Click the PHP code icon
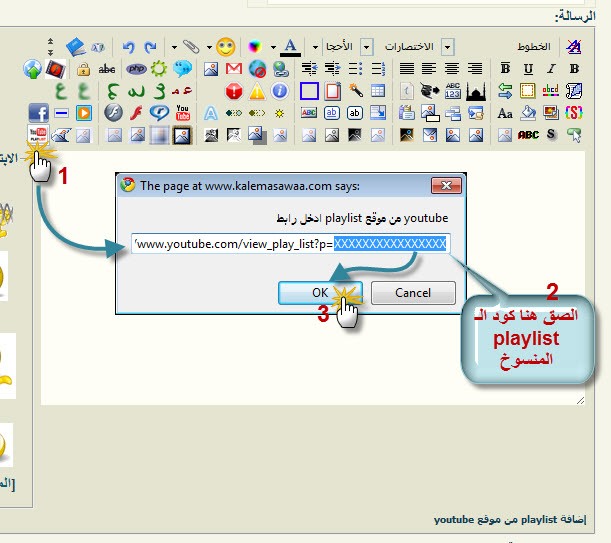This screenshot has height=543, width=611. (x=136, y=69)
